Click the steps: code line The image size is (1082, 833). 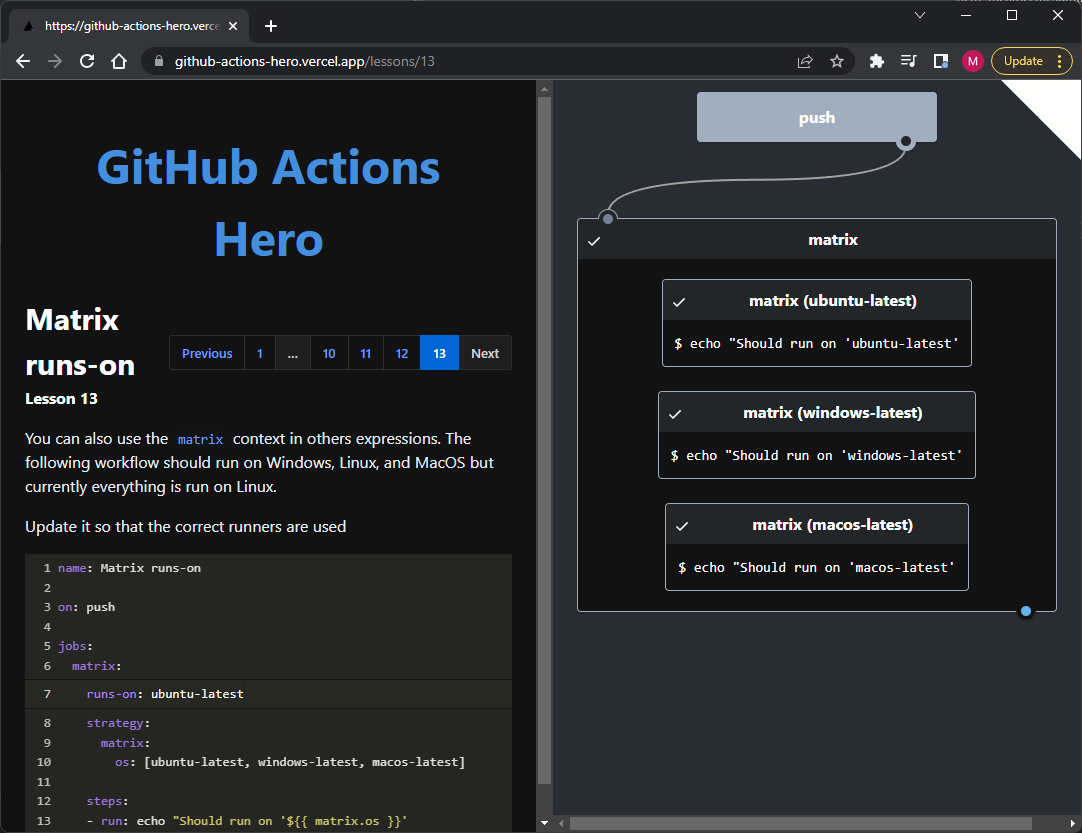tap(268, 801)
